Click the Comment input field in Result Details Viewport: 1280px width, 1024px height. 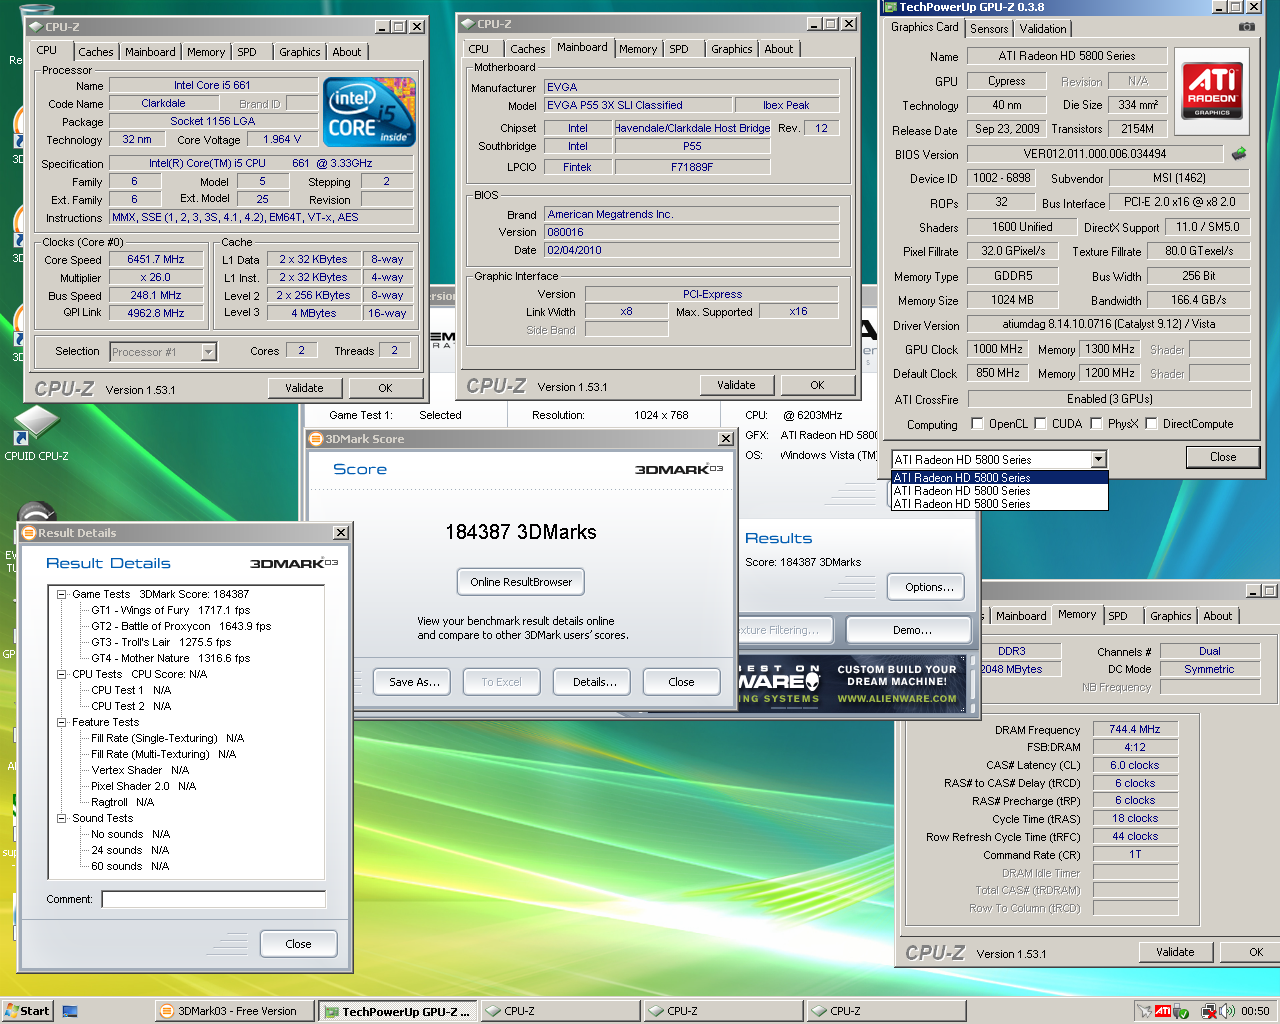coord(213,899)
